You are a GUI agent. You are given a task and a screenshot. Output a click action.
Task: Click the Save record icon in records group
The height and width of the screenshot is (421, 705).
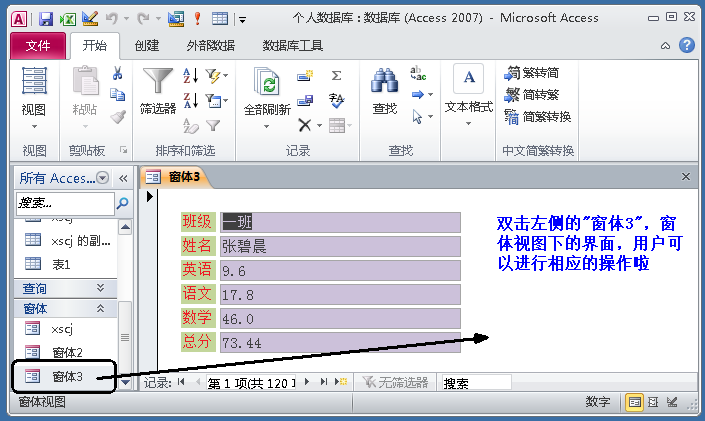coord(305,100)
